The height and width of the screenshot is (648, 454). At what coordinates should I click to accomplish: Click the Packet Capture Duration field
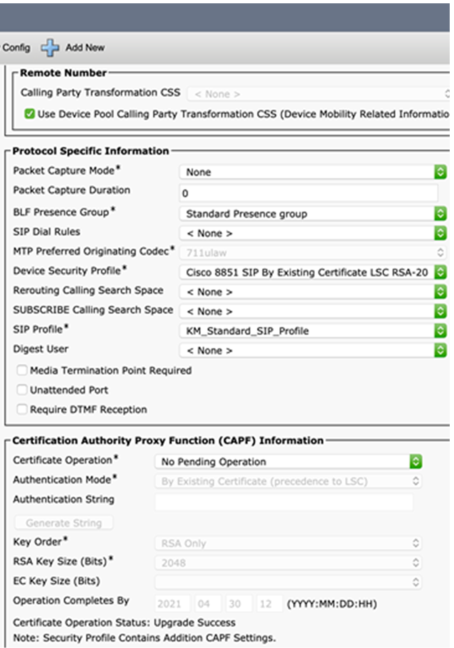[309, 193]
